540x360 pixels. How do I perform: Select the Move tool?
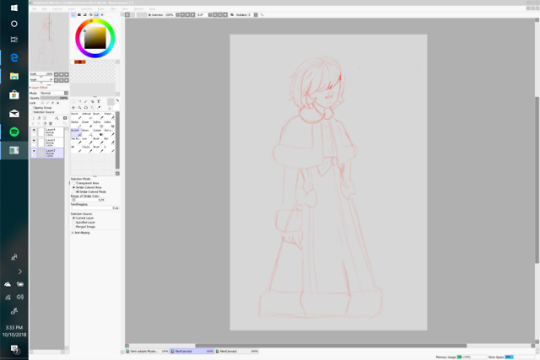[73, 108]
